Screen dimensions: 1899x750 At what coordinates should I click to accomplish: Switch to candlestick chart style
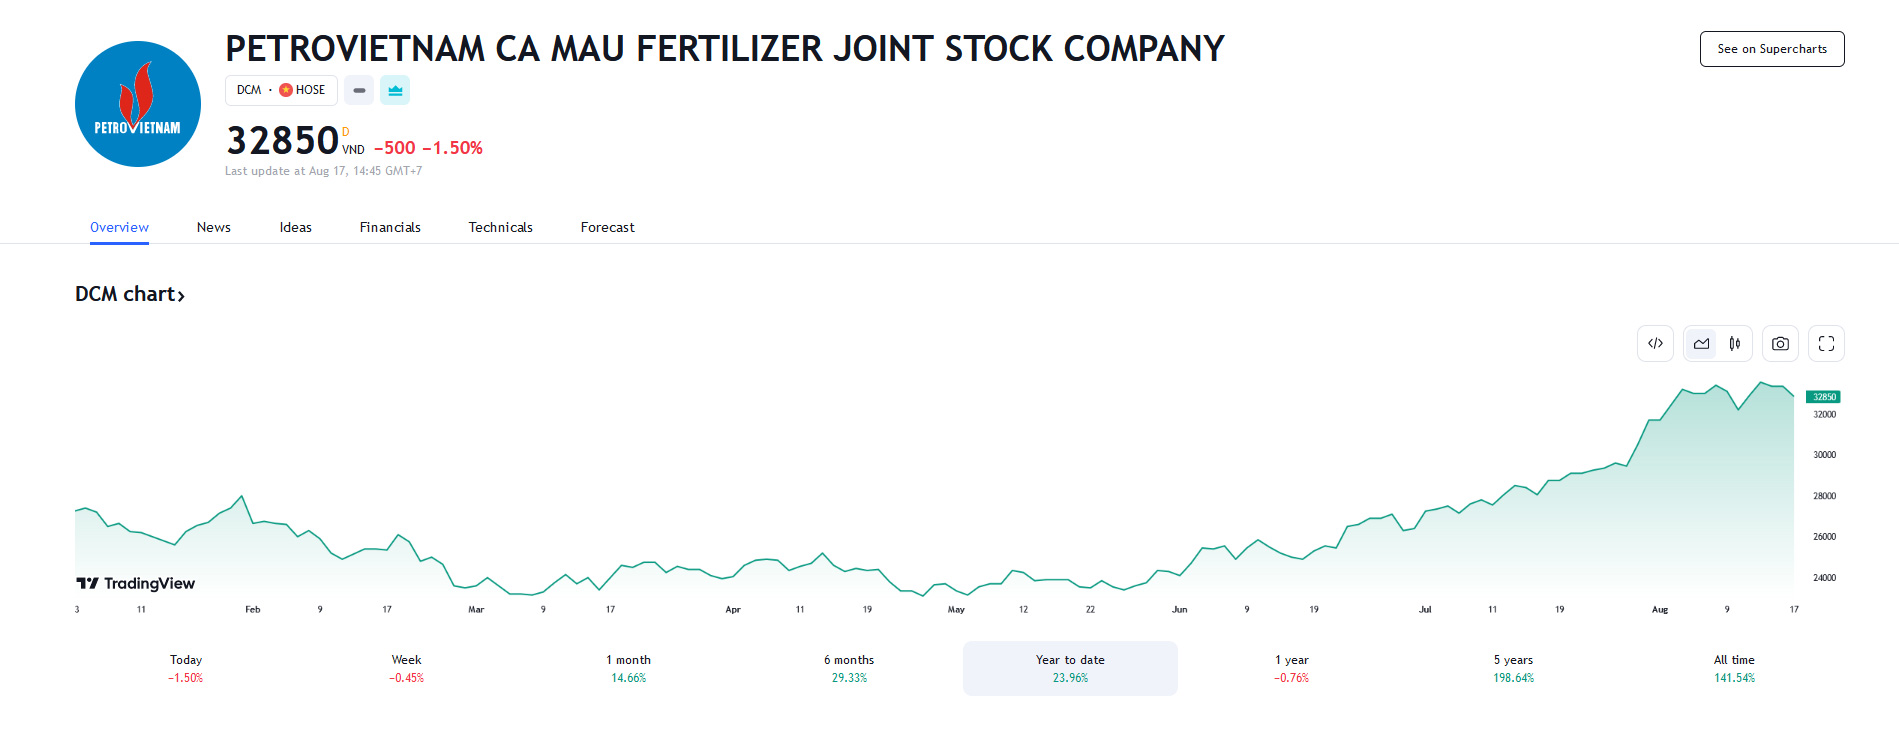(x=1735, y=344)
